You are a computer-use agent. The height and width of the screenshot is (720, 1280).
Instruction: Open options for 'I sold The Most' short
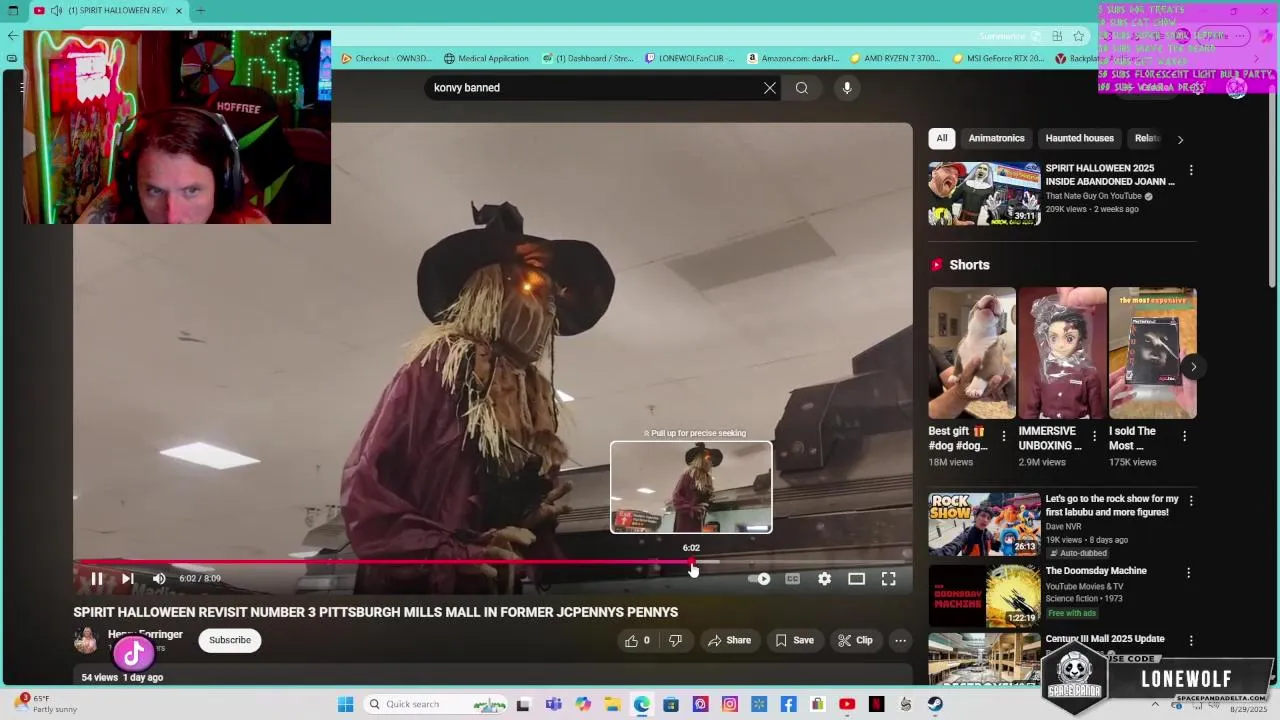[1184, 436]
